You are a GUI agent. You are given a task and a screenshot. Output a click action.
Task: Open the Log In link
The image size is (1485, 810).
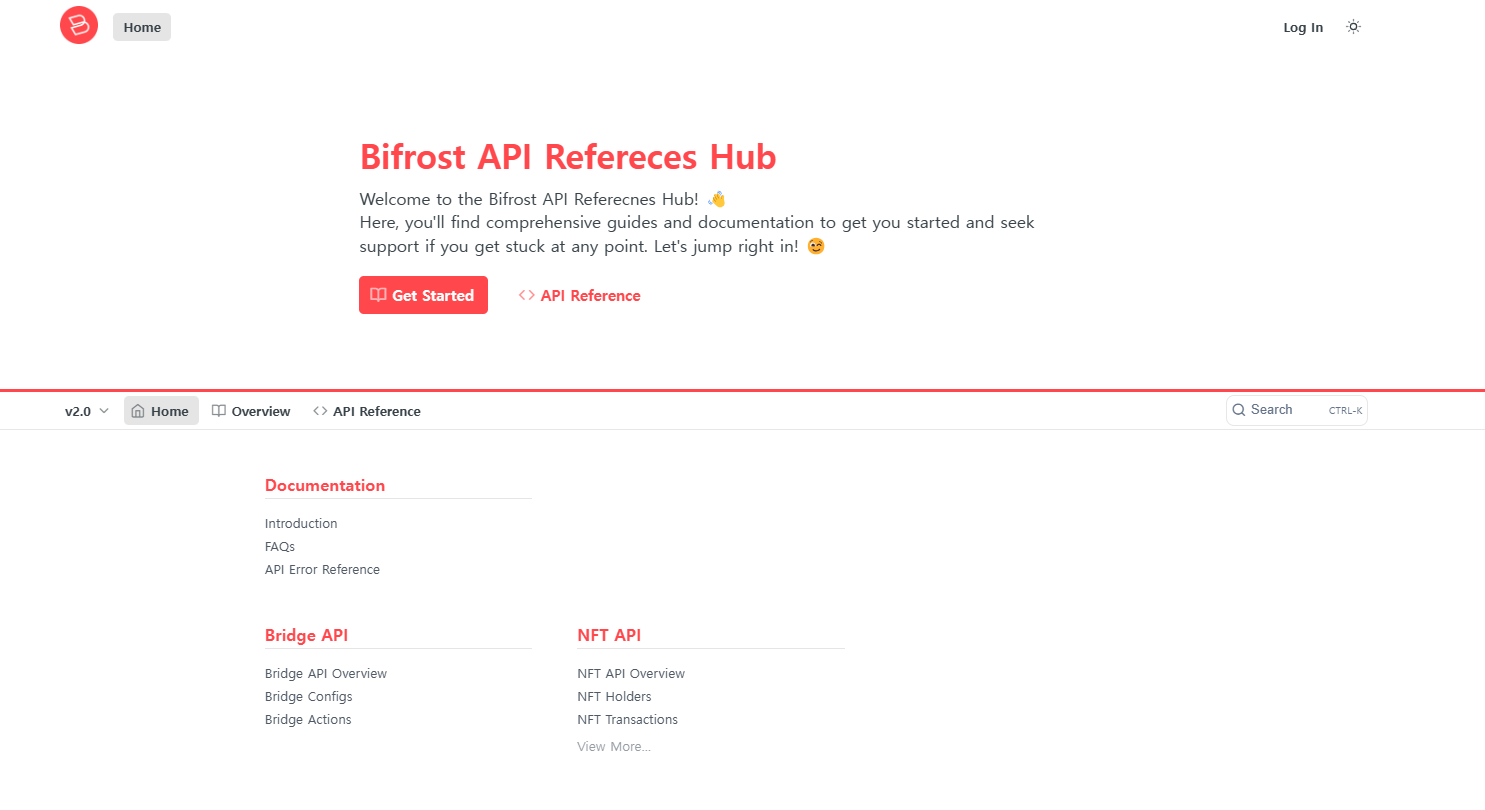pos(1303,27)
